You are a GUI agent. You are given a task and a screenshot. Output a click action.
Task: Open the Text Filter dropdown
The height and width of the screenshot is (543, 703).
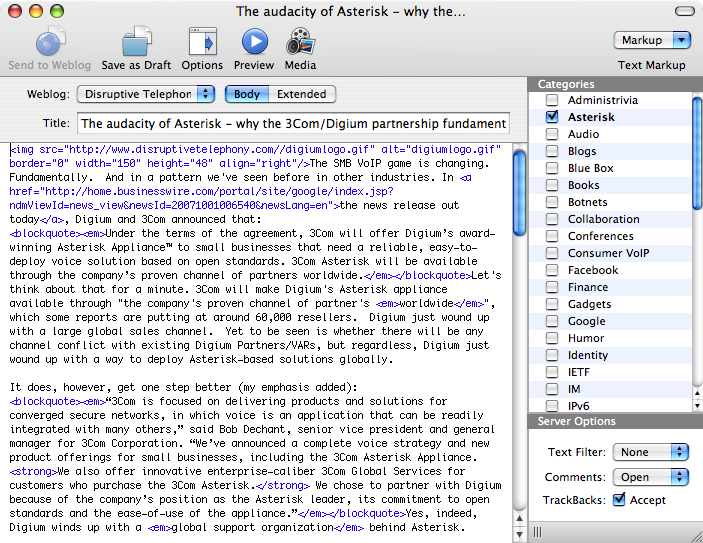tap(651, 452)
